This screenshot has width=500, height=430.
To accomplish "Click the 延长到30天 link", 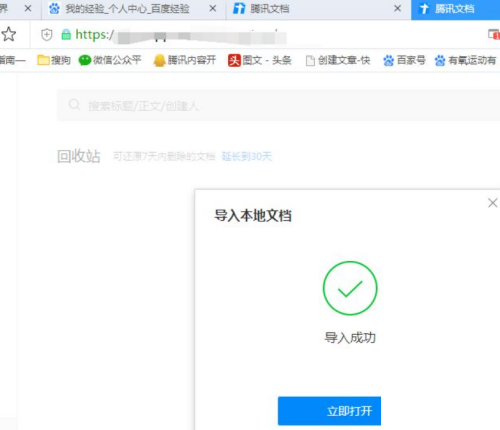I will 247,156.
